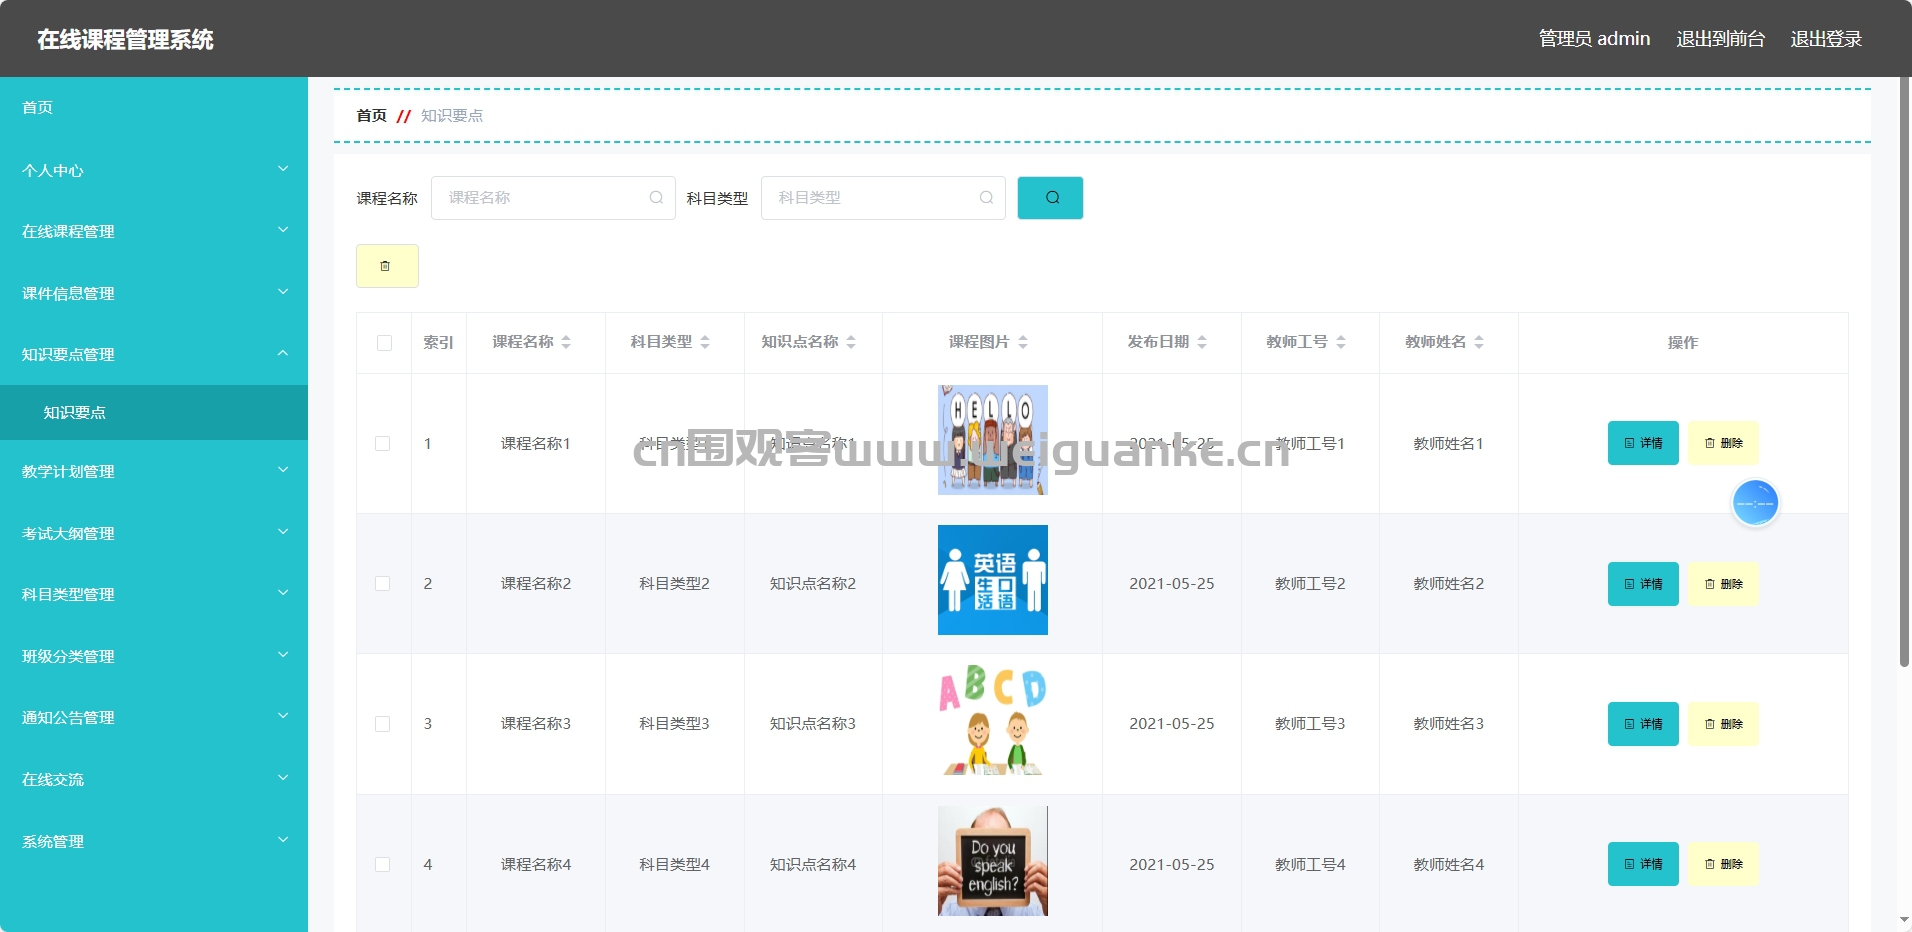
Task: Click 退出登录 in top bar
Action: click(1826, 39)
